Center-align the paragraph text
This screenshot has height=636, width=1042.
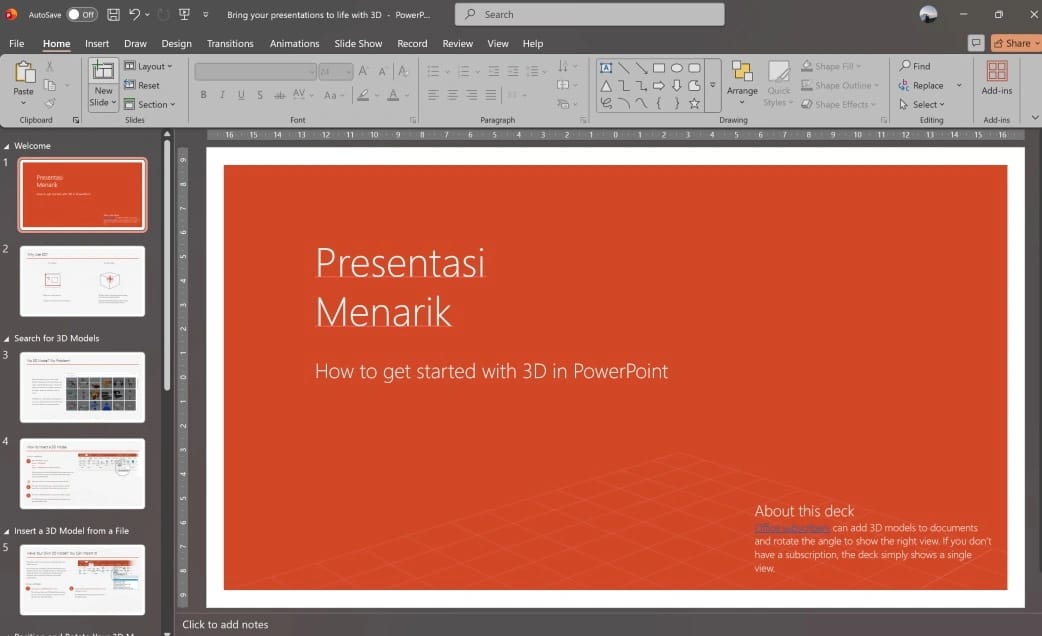tap(451, 94)
